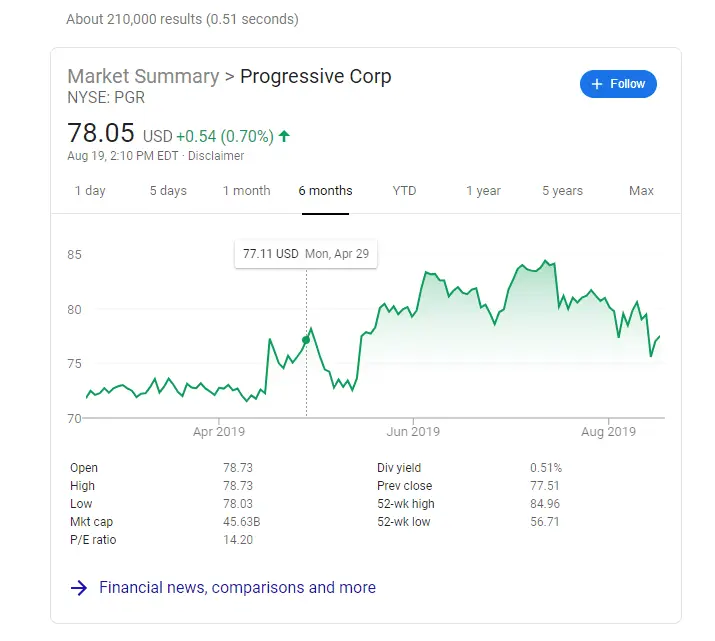Select the 6 months tab
The width and height of the screenshot is (715, 641).
[x=325, y=191]
